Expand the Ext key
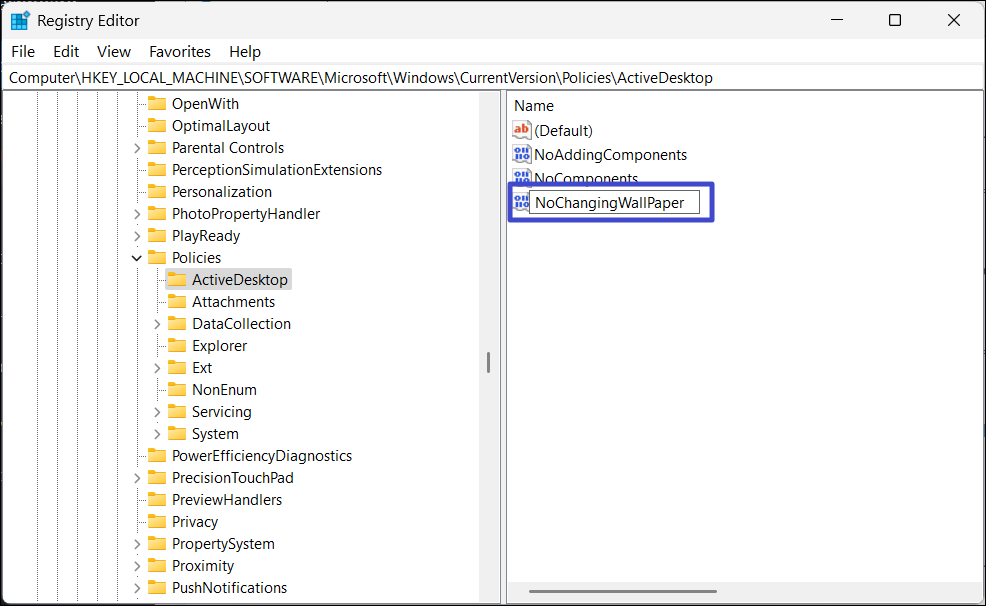 tap(157, 368)
